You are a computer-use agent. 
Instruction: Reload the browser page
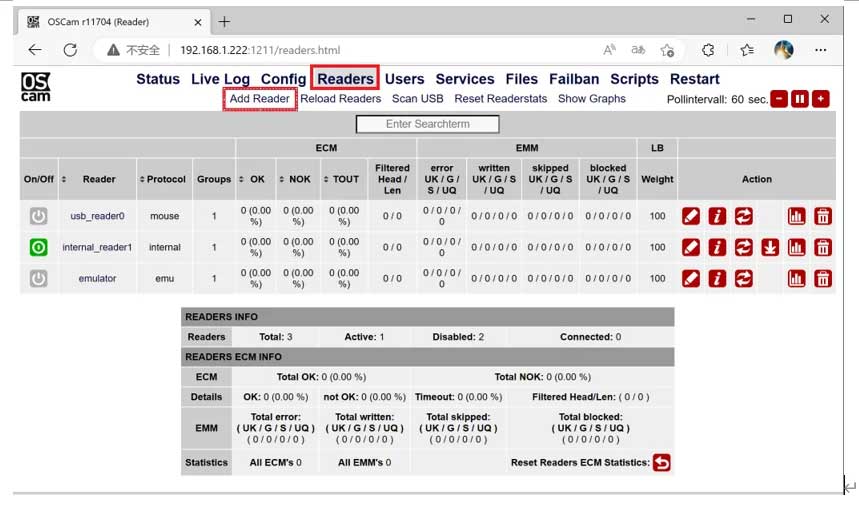pos(70,50)
